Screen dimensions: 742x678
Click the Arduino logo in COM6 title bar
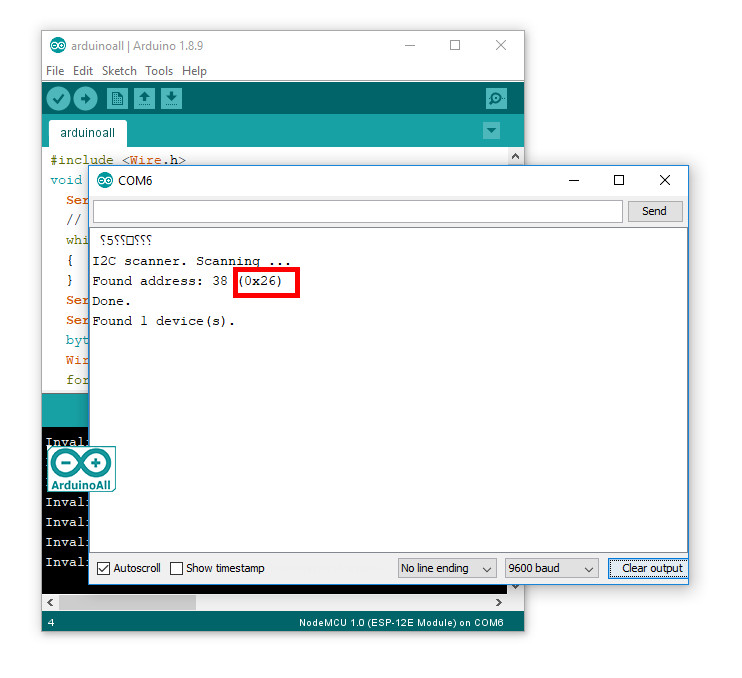pyautogui.click(x=105, y=180)
